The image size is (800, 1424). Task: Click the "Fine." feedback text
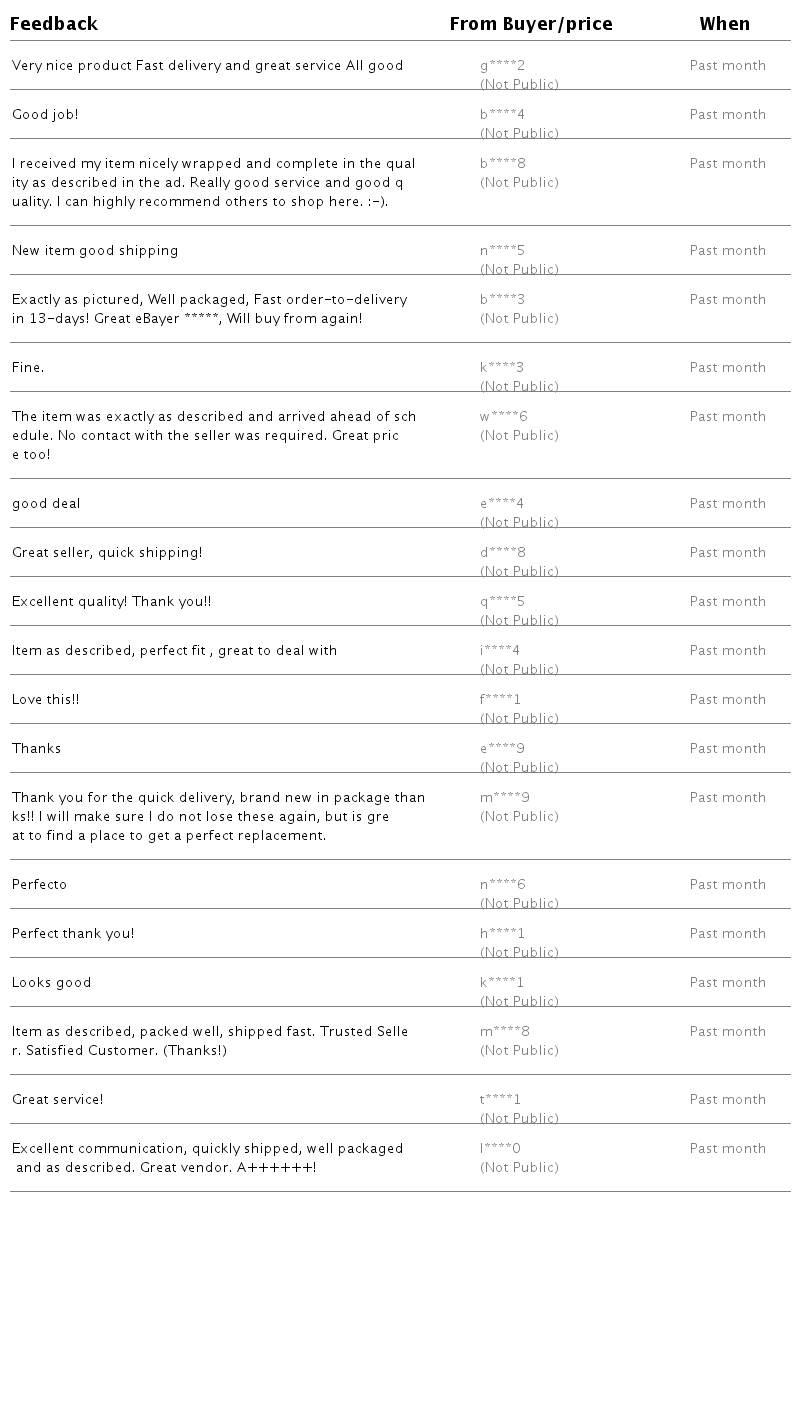tap(28, 368)
